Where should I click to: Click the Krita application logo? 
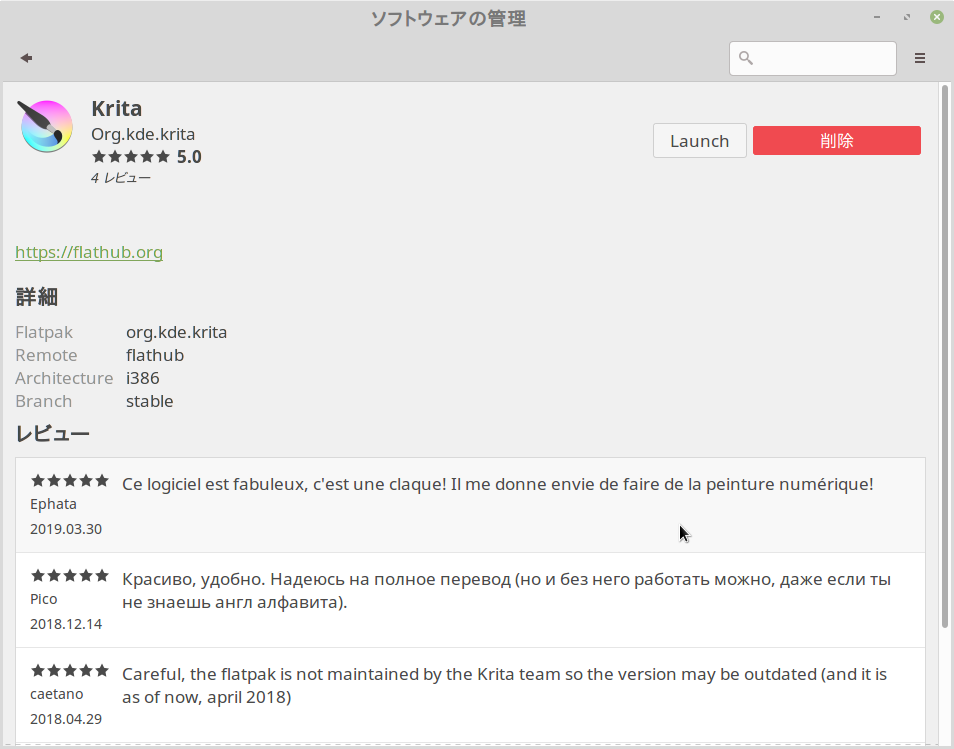(x=46, y=126)
